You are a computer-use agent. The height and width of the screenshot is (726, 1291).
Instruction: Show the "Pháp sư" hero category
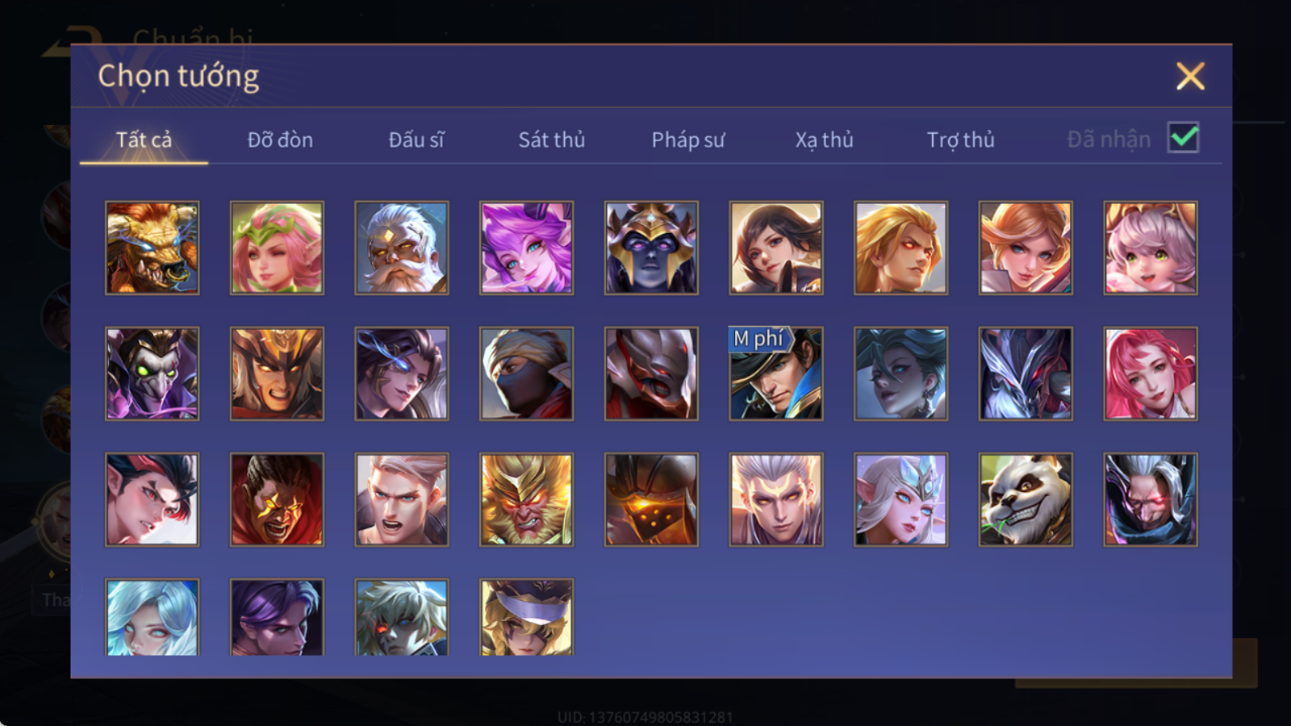[688, 140]
